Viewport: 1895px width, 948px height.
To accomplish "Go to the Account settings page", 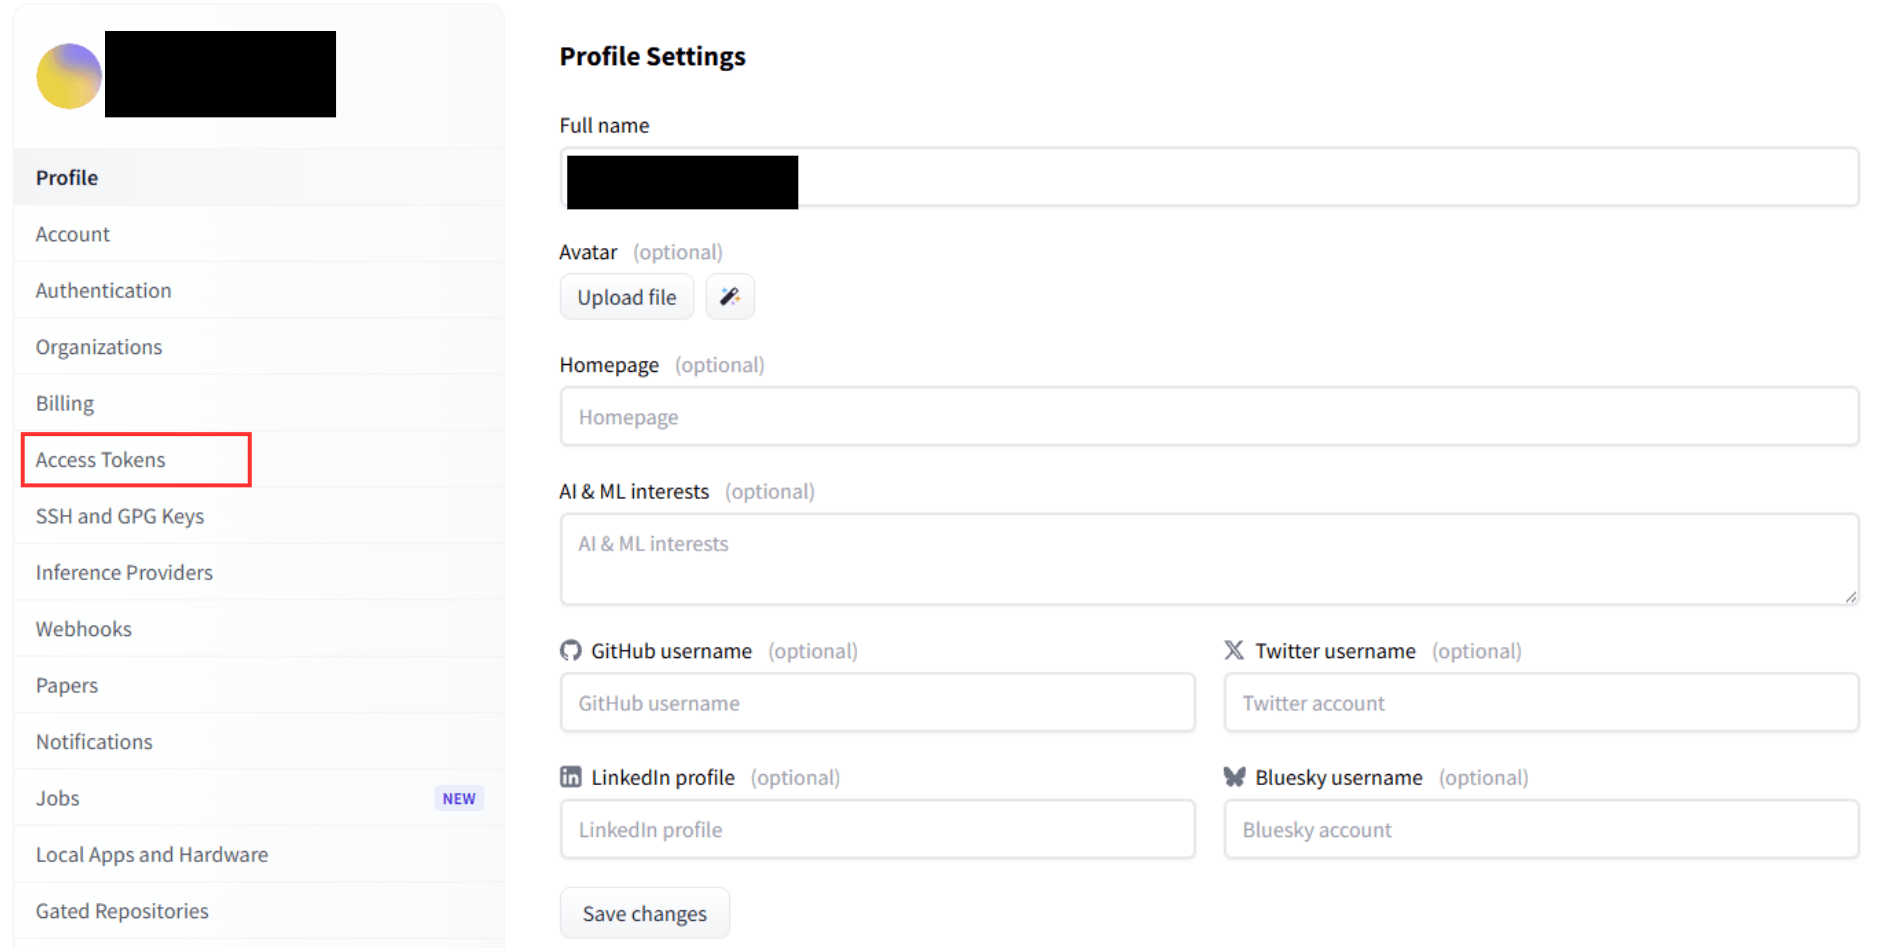I will 73,234.
